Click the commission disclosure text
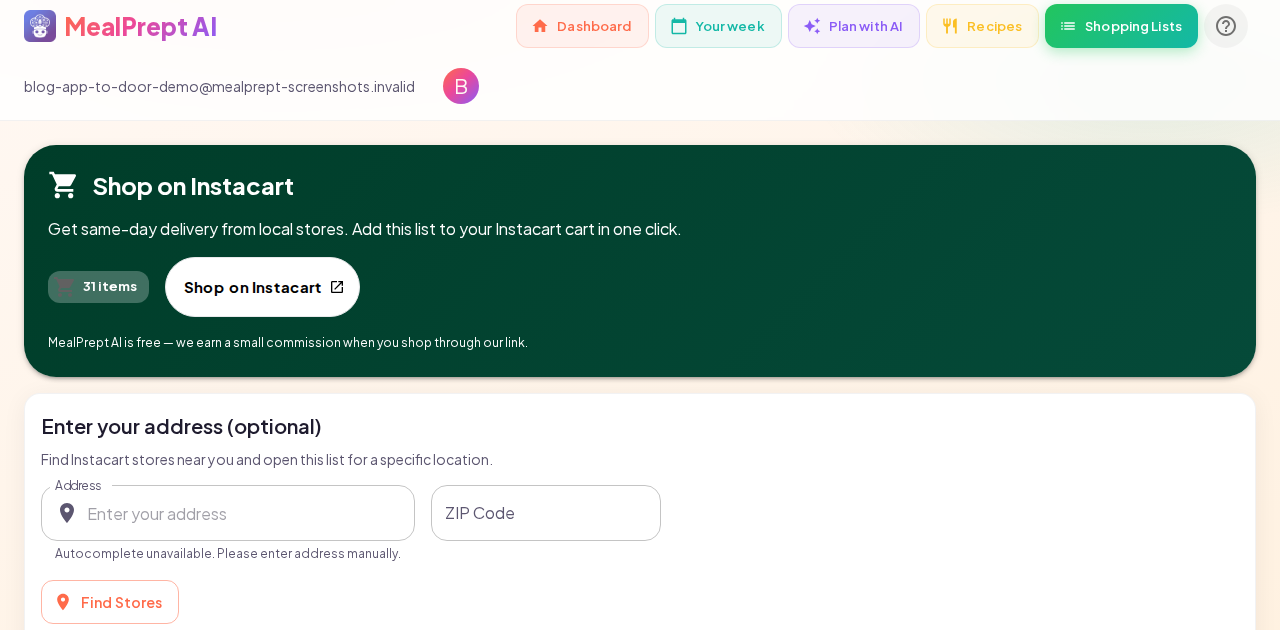 click(288, 343)
